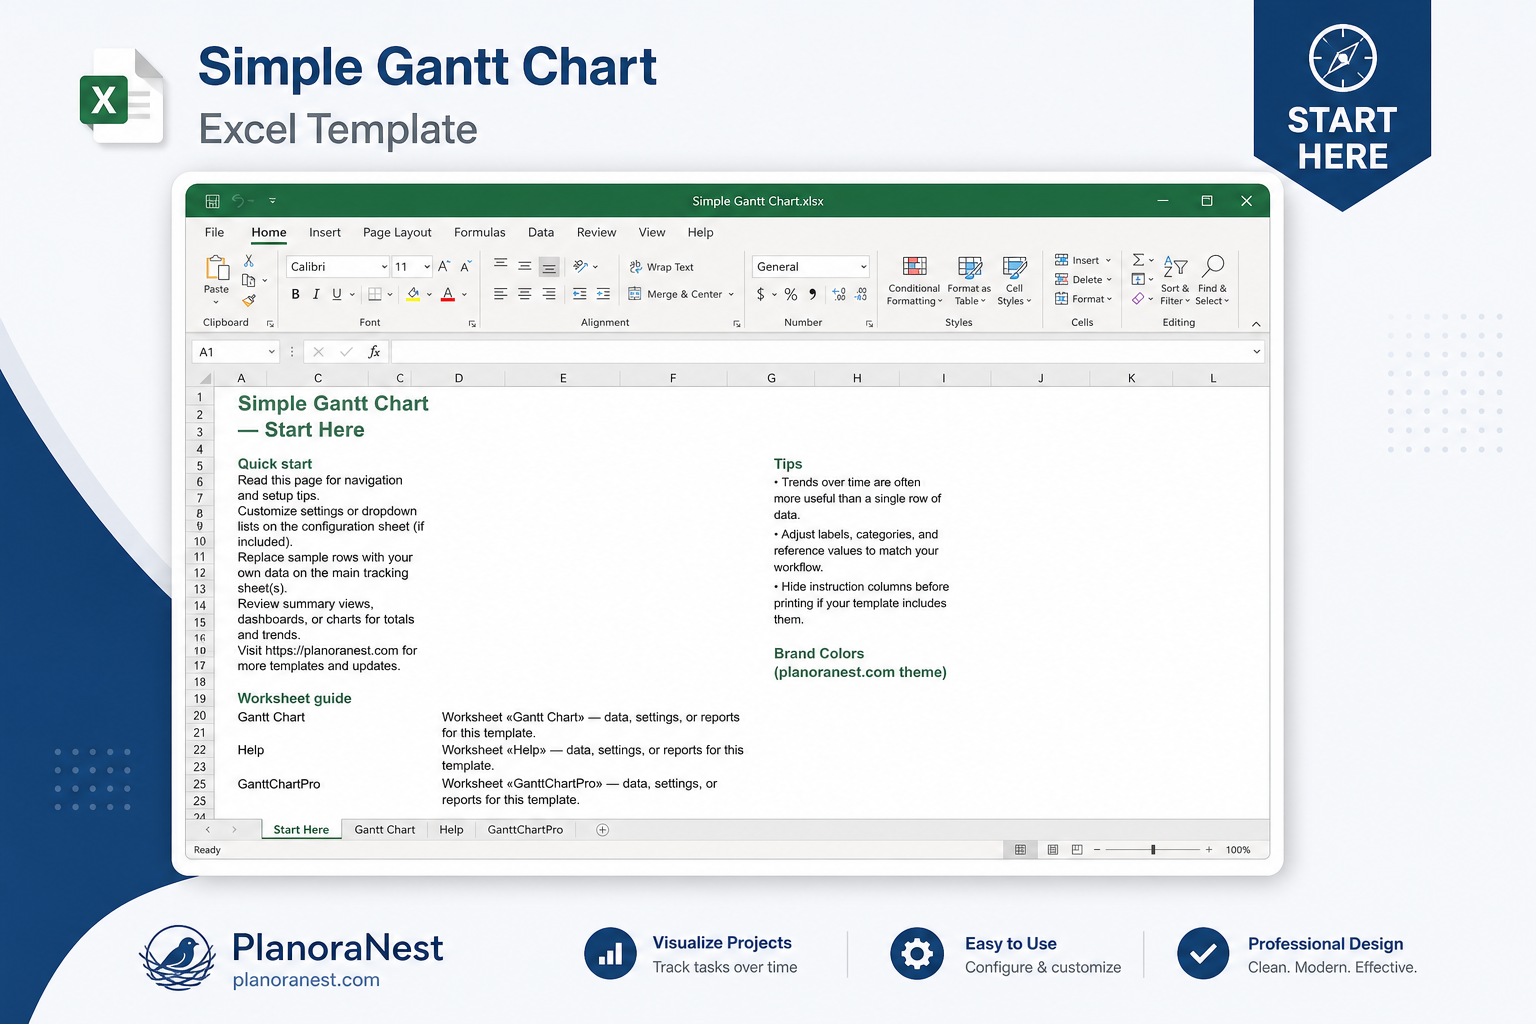Switch to the Page Layout tab
Image resolution: width=1536 pixels, height=1024 pixels.
pyautogui.click(x=397, y=232)
